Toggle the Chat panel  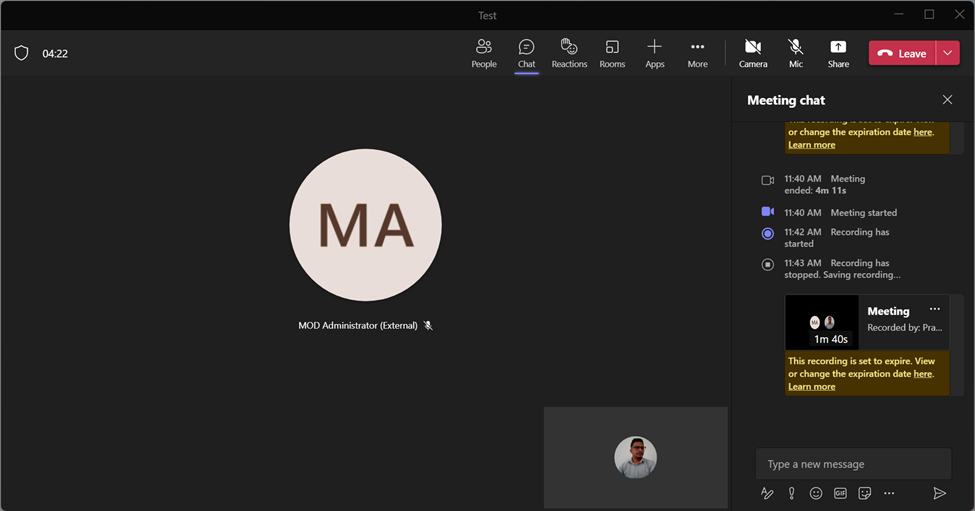tap(526, 53)
